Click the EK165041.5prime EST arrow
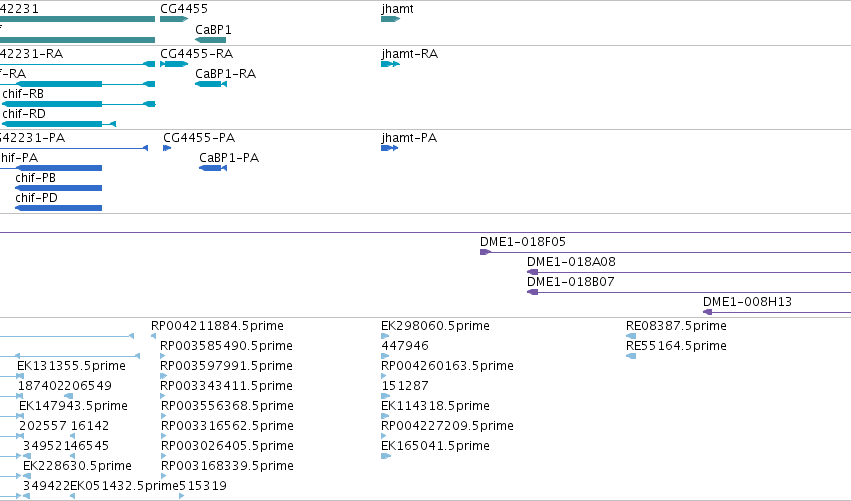Image resolution: width=851 pixels, height=501 pixels. (x=386, y=456)
